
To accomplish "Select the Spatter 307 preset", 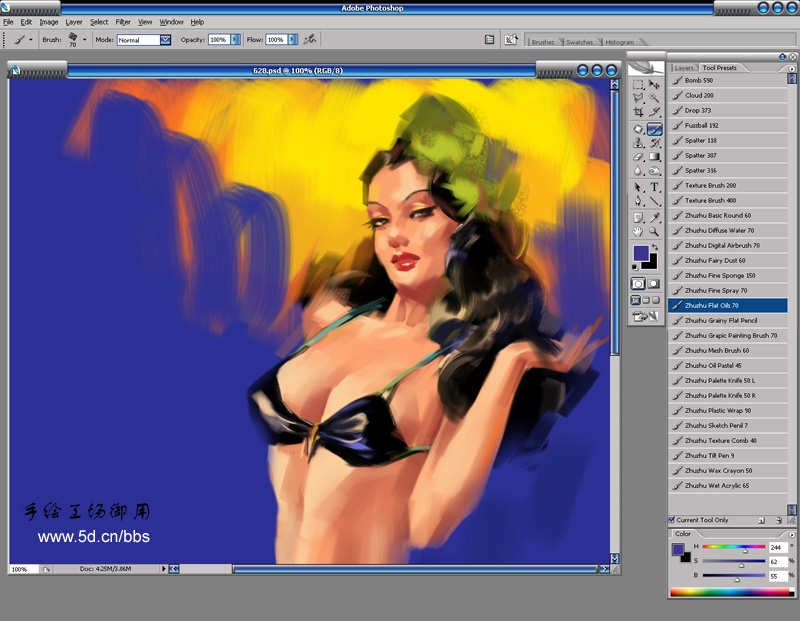I will (728, 155).
